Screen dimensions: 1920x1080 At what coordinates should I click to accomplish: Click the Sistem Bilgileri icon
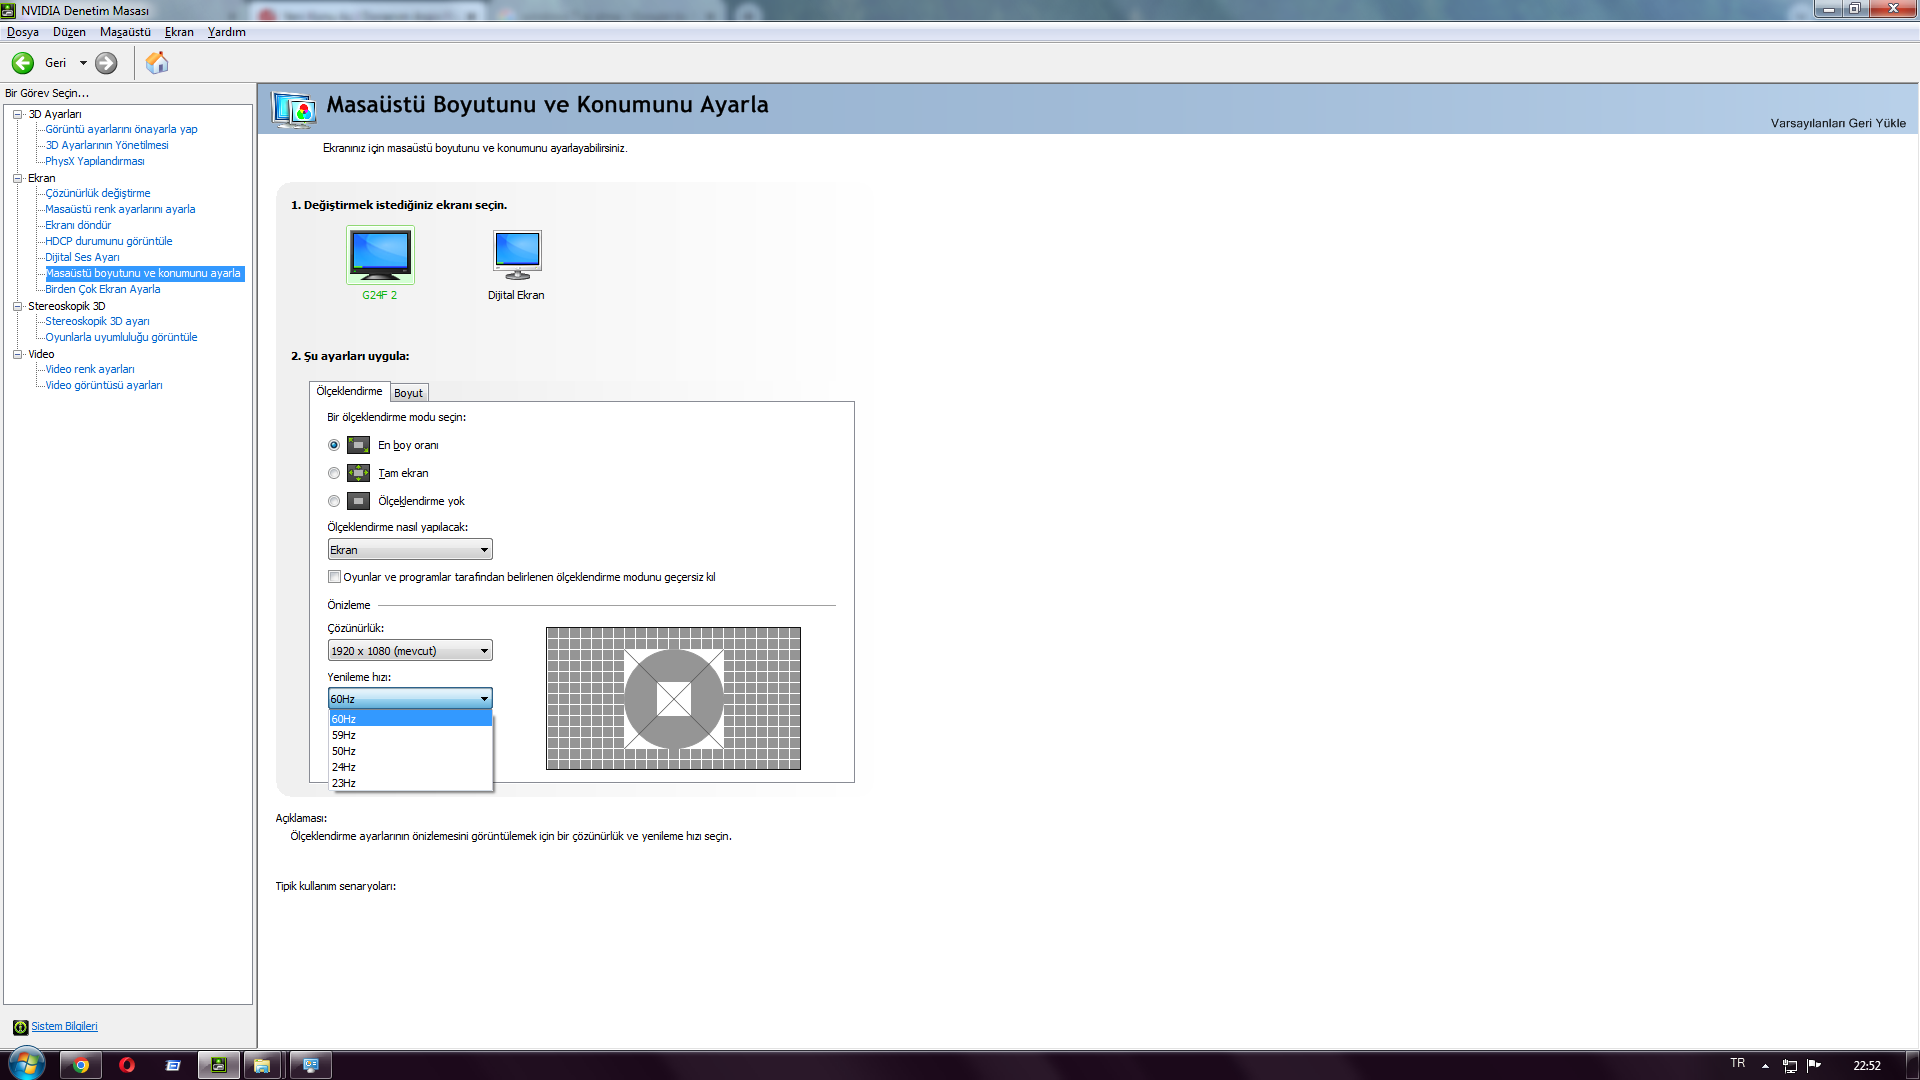(20, 1027)
